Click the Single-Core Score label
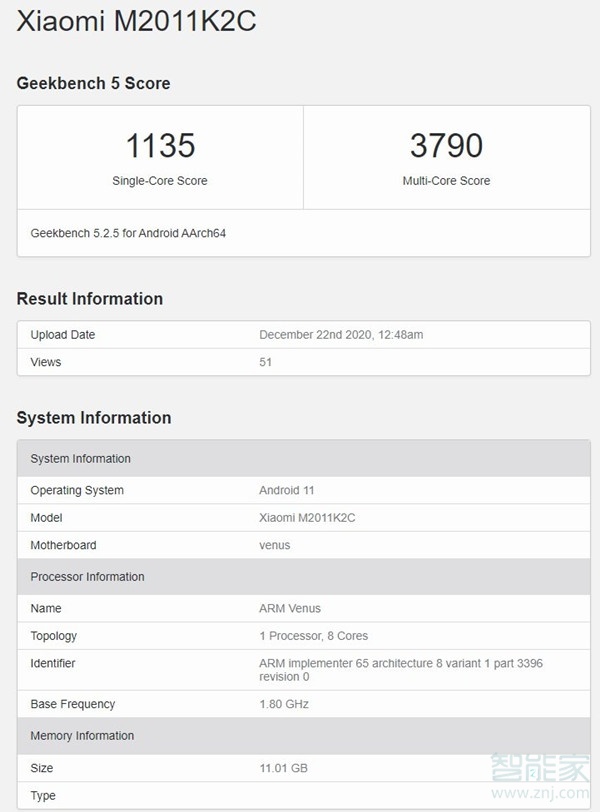Screen dimensions: 600x812 click(x=160, y=181)
